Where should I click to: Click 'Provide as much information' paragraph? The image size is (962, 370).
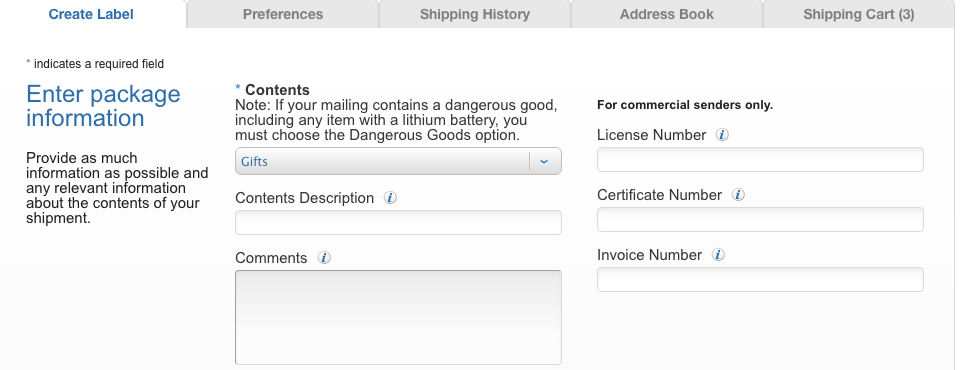117,188
